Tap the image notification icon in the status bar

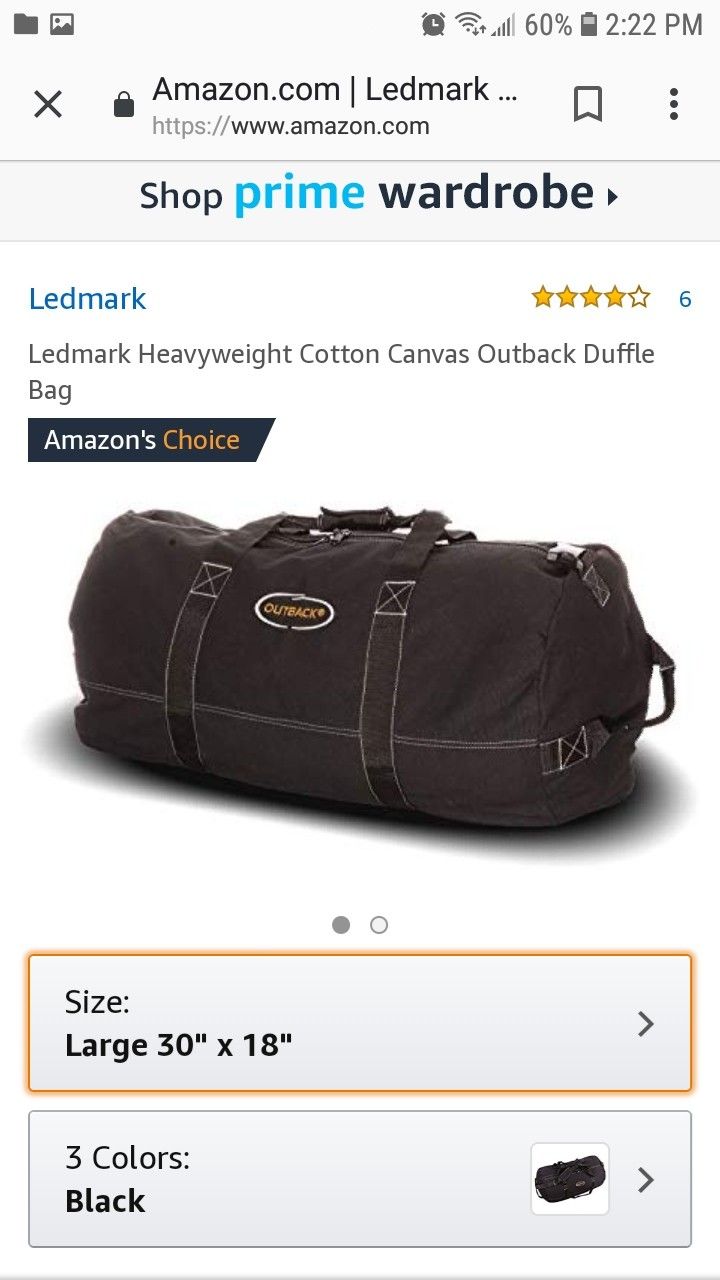pyautogui.click(x=62, y=24)
